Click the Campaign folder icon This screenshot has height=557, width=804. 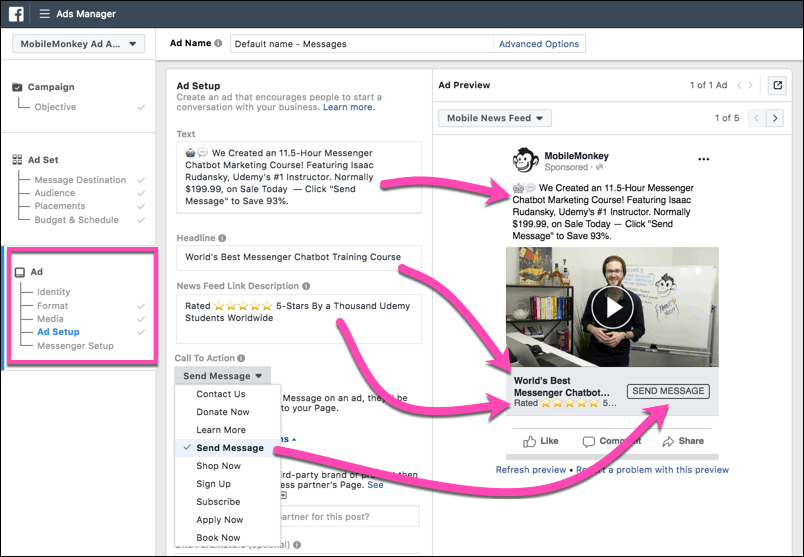(x=17, y=87)
